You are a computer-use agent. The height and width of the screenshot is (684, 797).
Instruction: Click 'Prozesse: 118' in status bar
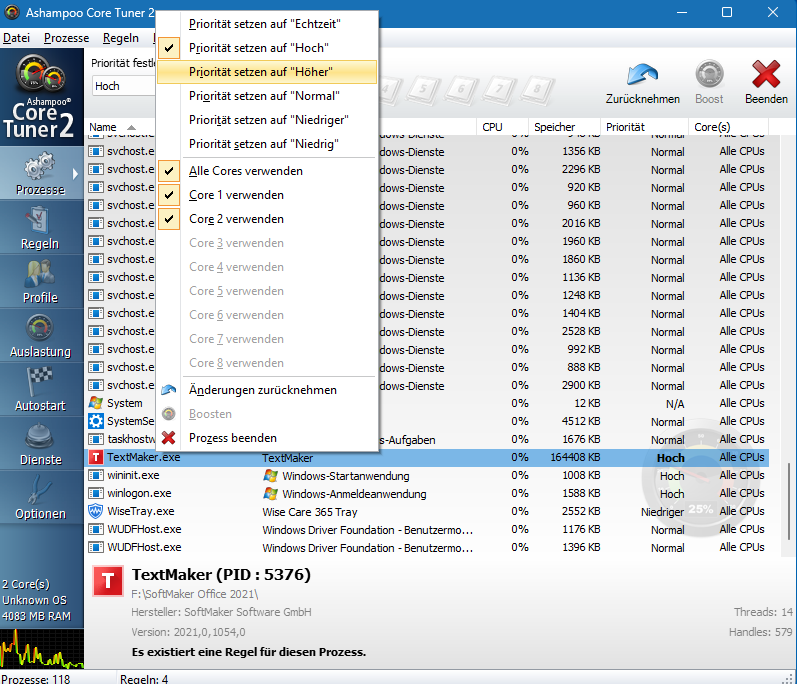[36, 678]
